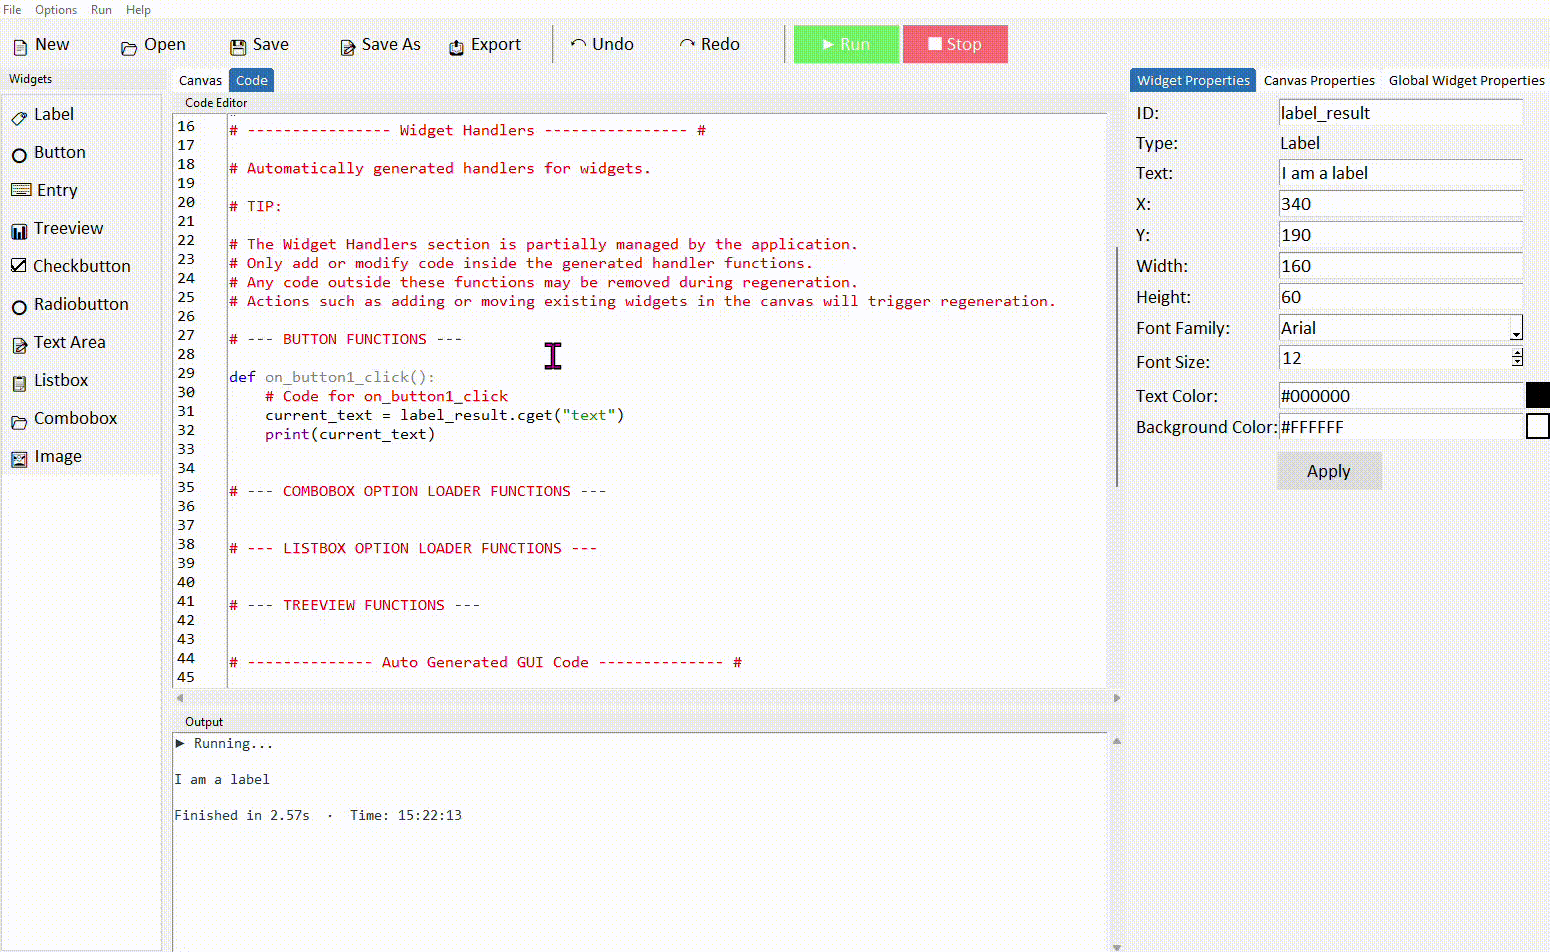
Task: Open the Background Color swatch
Action: pos(1539,426)
